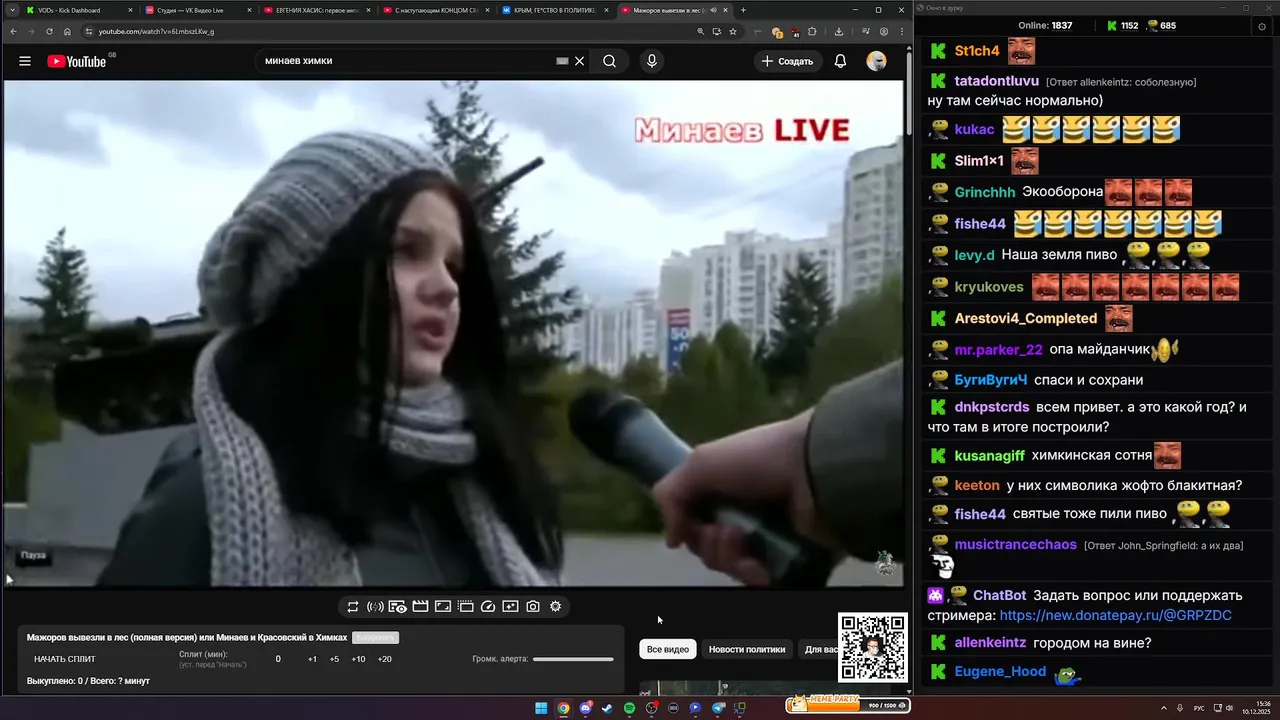Switch to the ЕВГЕНИЯ ХАСИС tab

point(316,10)
